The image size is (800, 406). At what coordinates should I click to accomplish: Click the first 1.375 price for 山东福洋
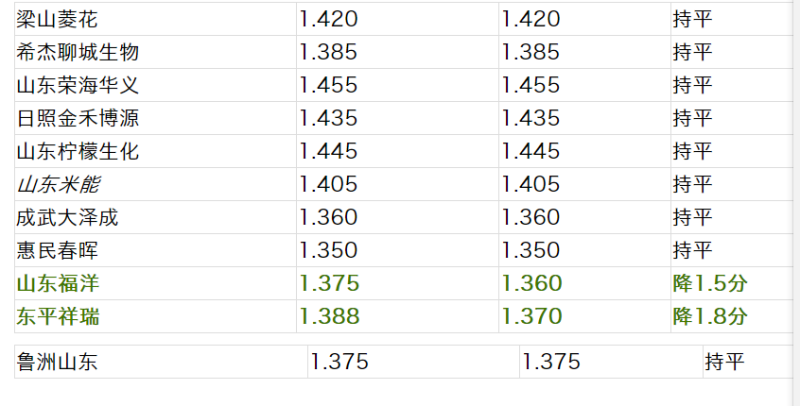[x=397, y=283]
